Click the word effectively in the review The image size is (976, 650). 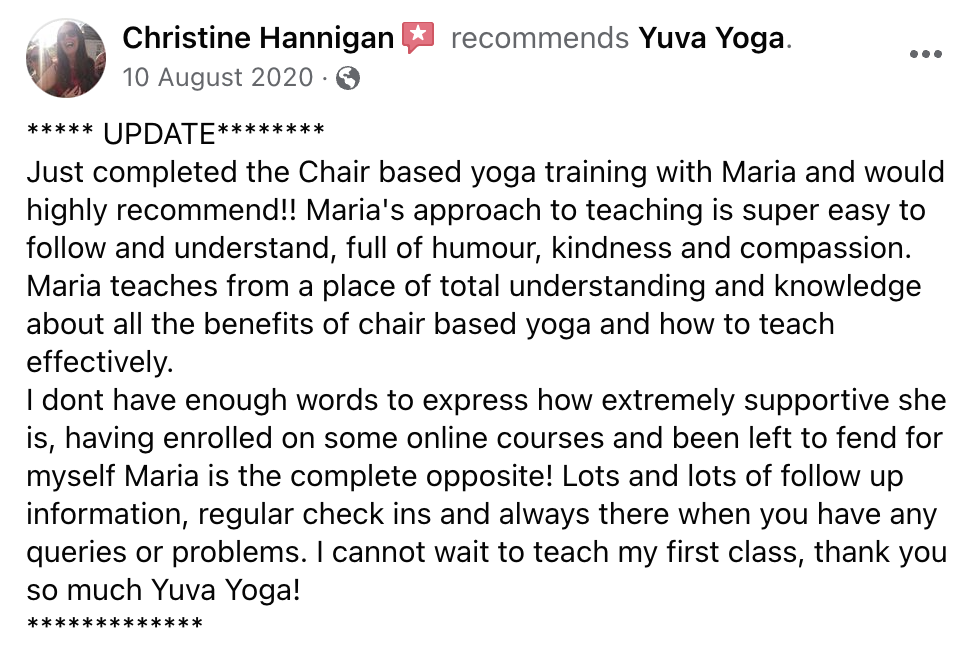100,362
